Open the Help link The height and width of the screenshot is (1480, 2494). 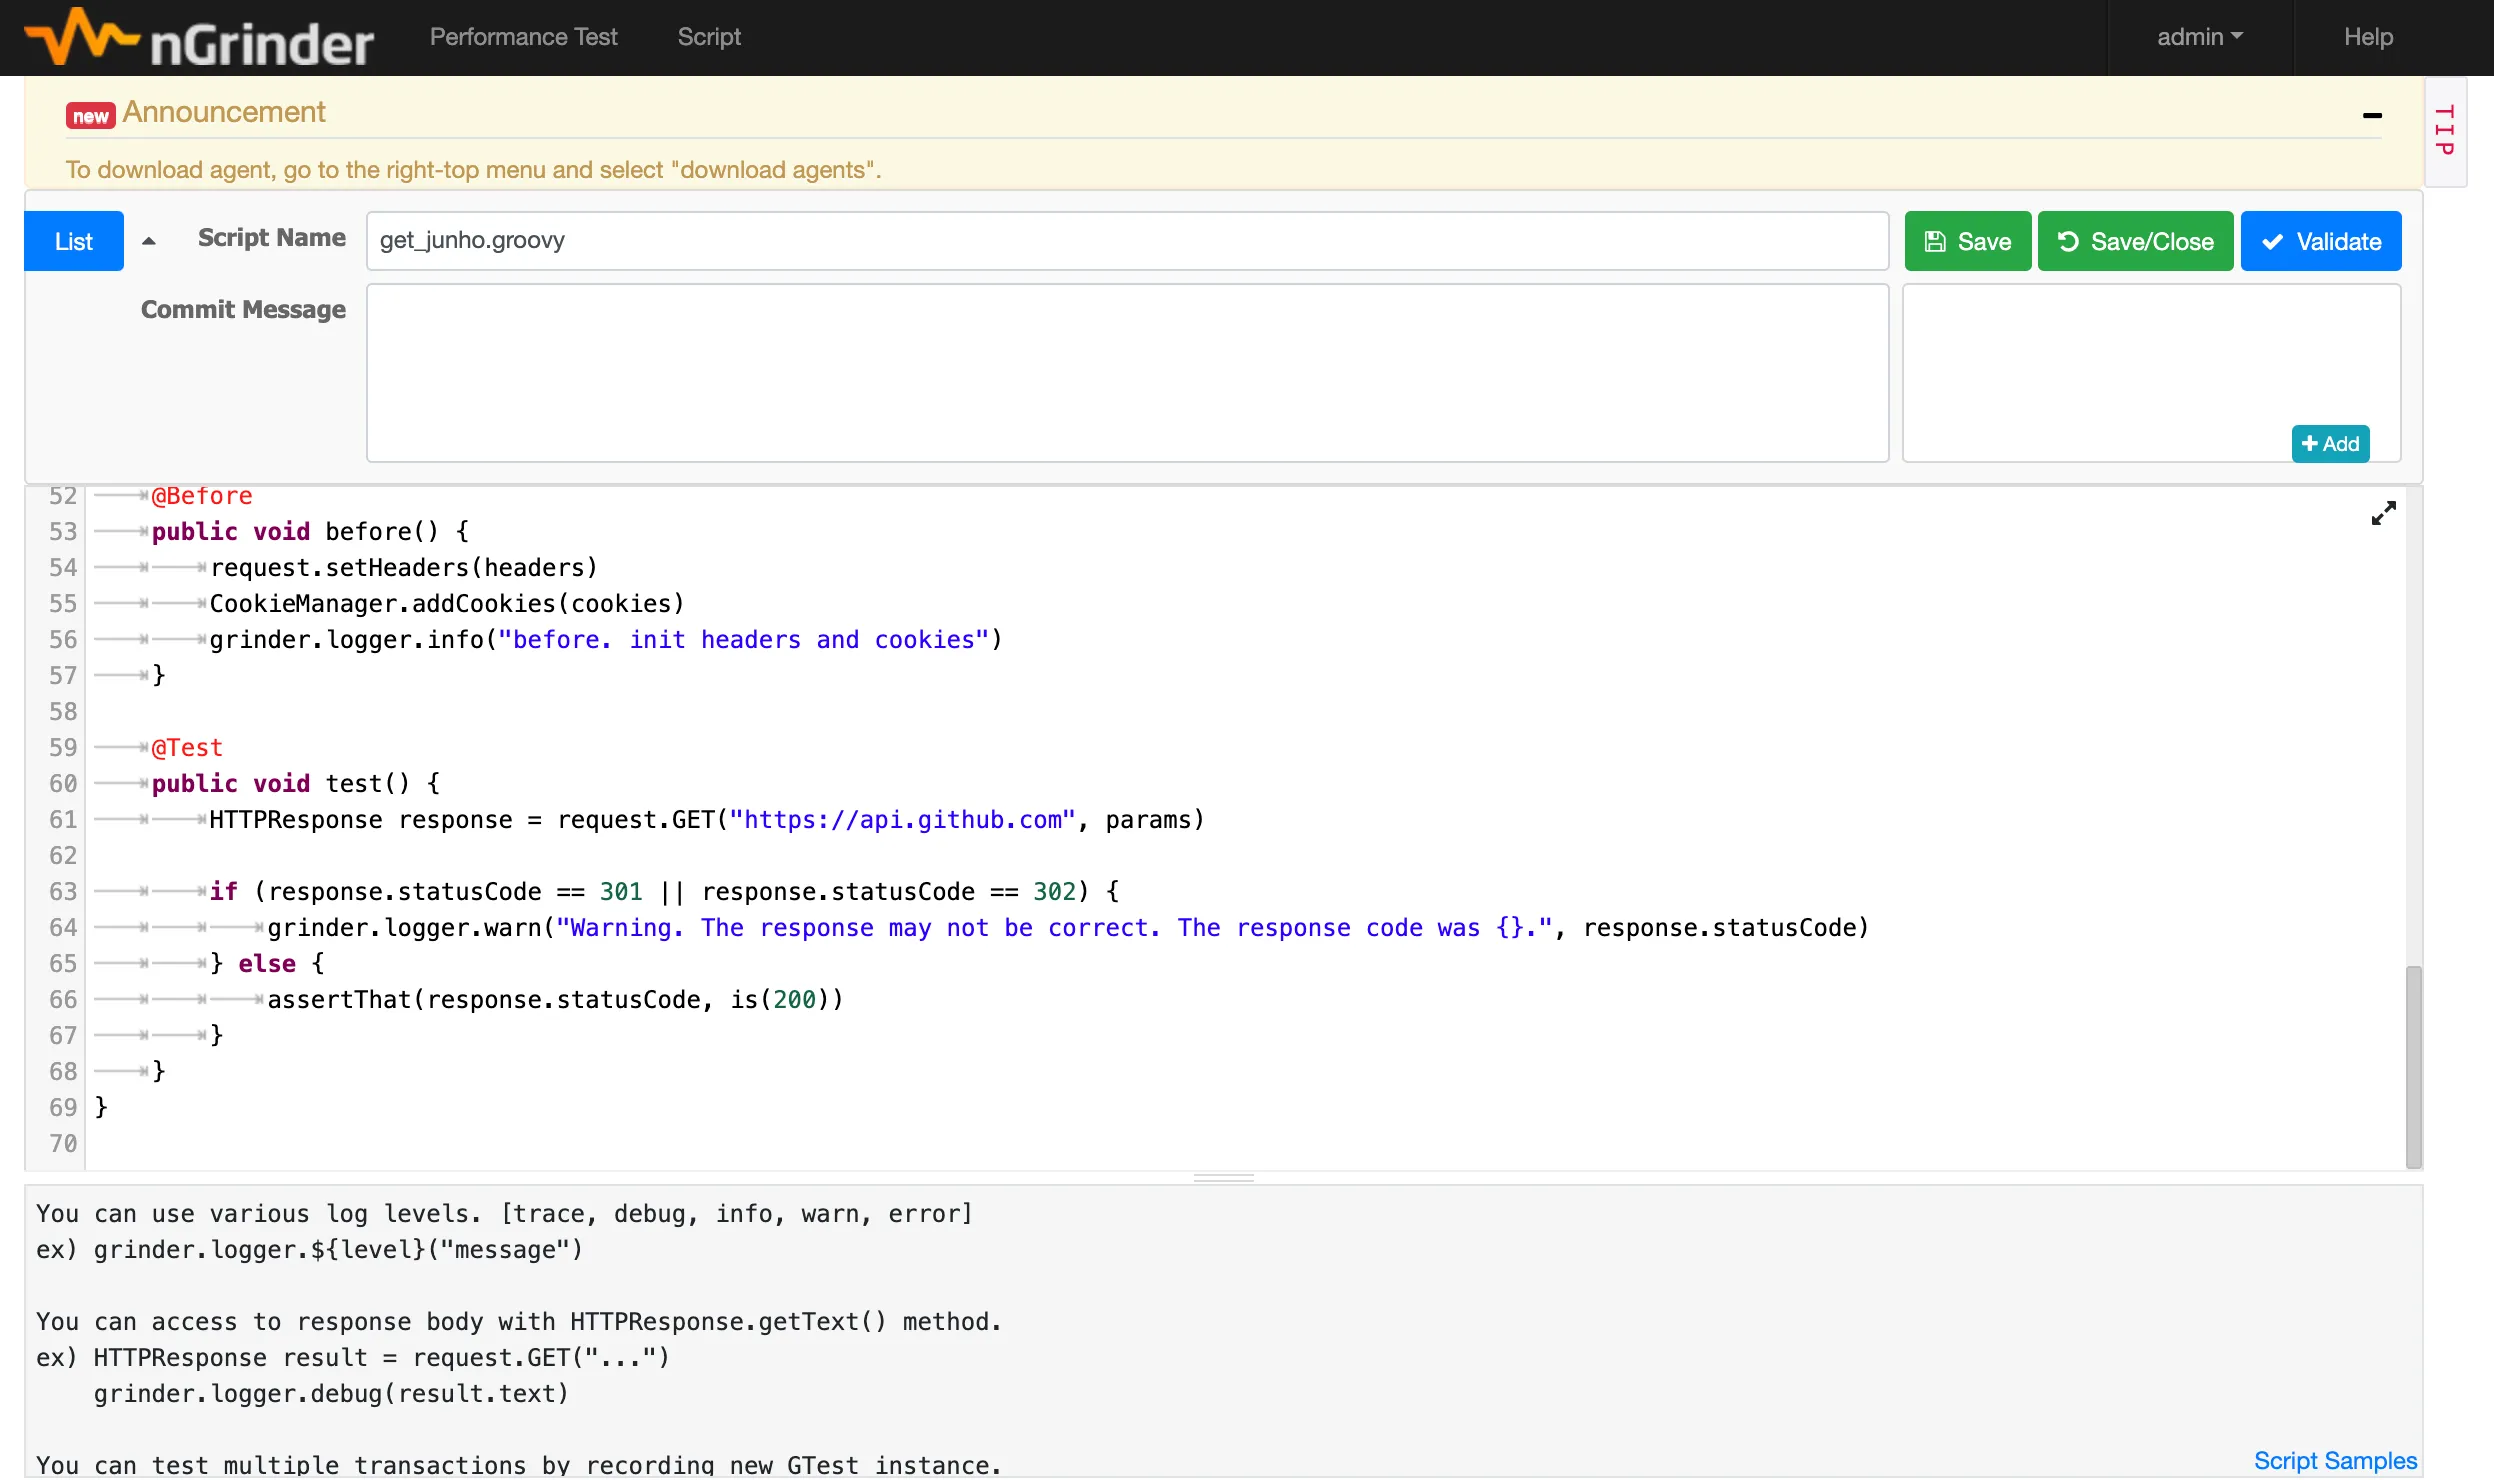point(2367,37)
